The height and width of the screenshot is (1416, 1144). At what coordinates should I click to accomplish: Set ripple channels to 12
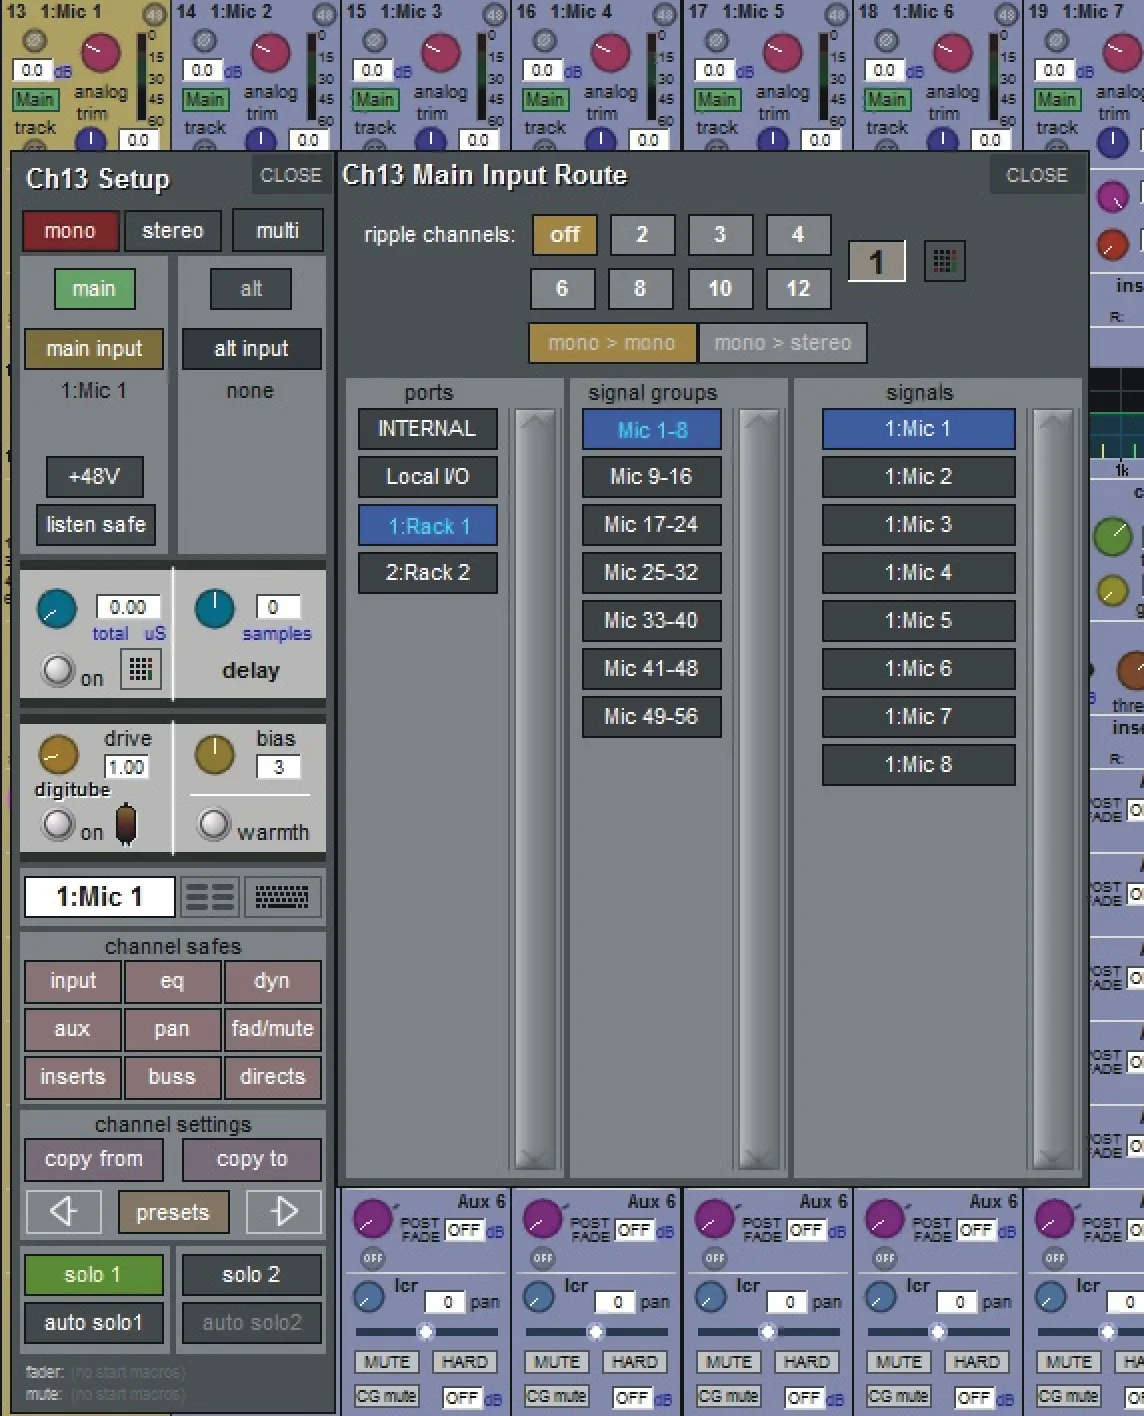coord(798,289)
